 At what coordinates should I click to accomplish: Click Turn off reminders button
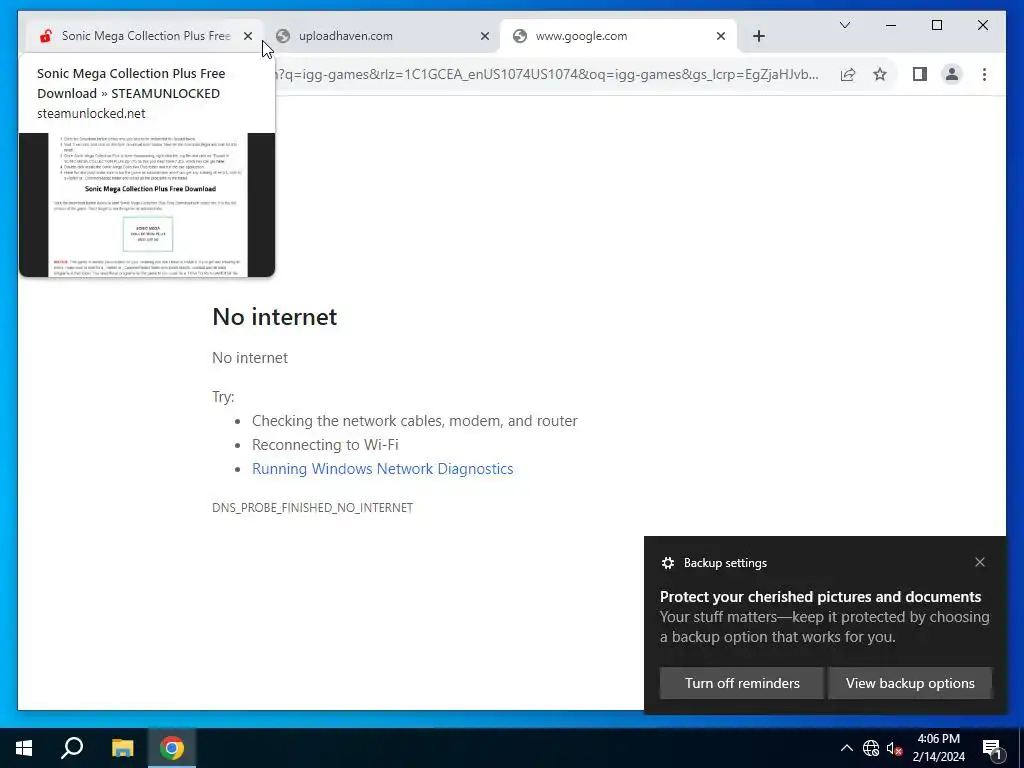[x=742, y=683]
